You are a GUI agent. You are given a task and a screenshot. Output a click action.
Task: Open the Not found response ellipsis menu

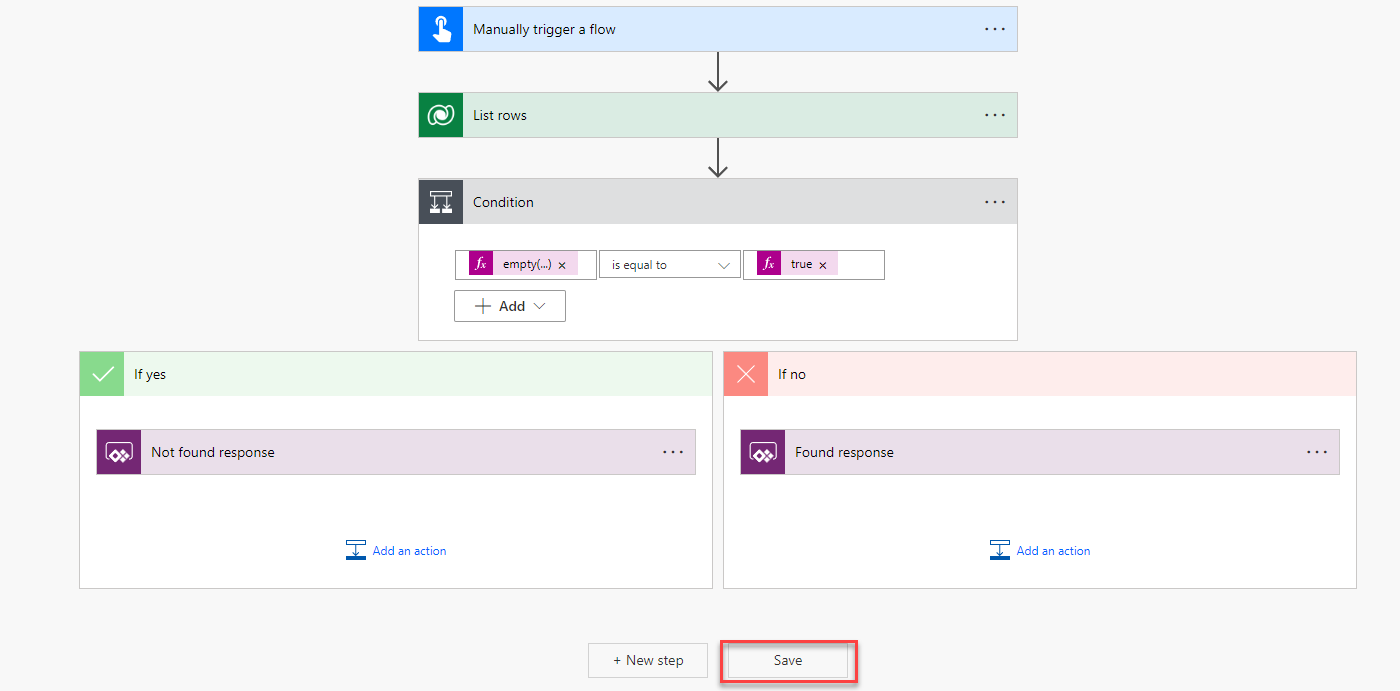[x=673, y=452]
